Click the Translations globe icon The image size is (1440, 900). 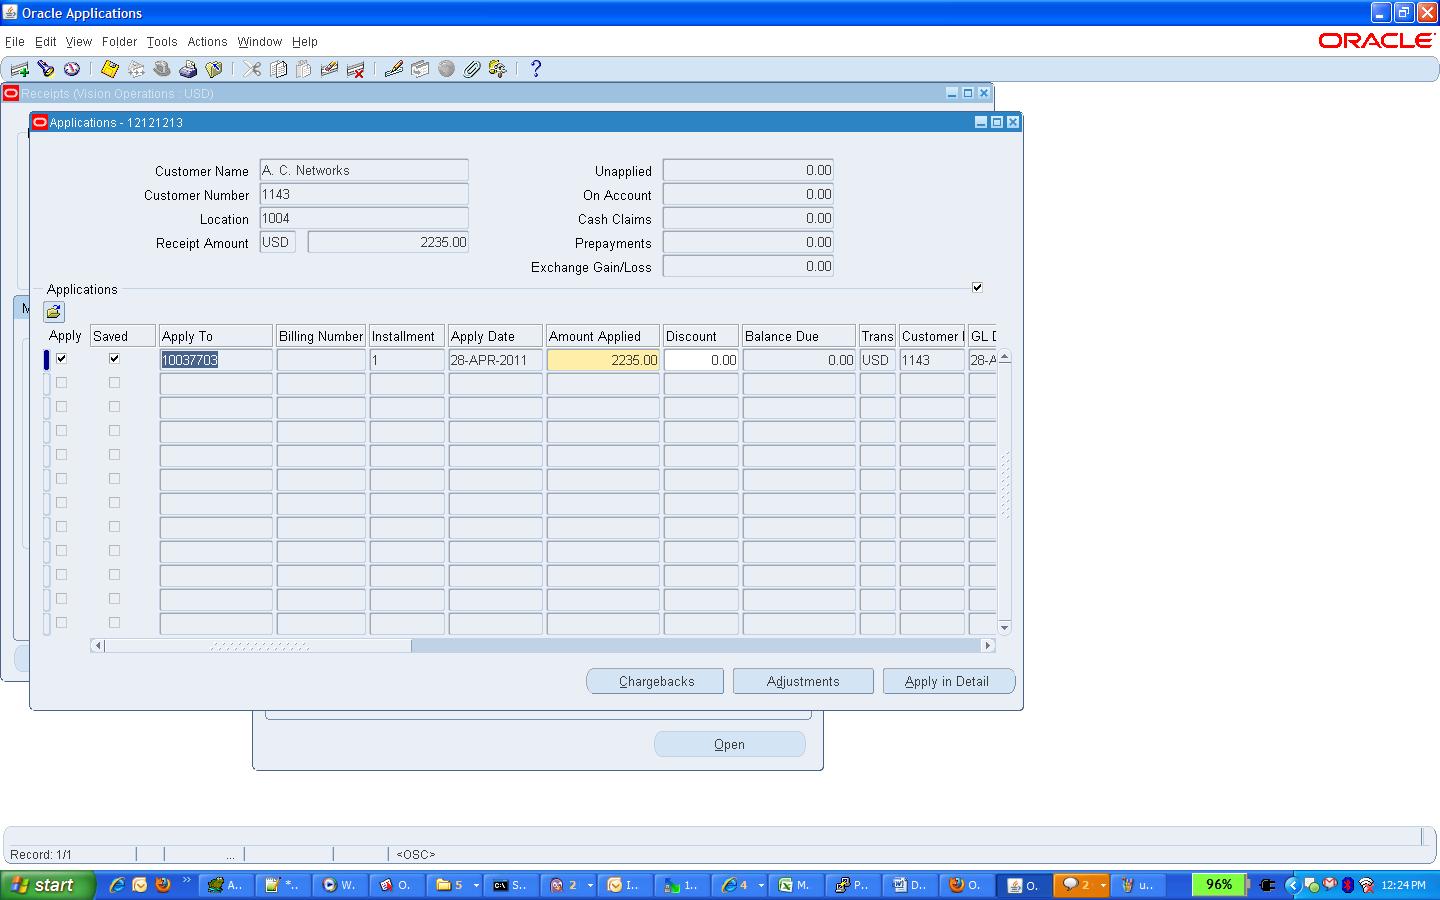(446, 69)
